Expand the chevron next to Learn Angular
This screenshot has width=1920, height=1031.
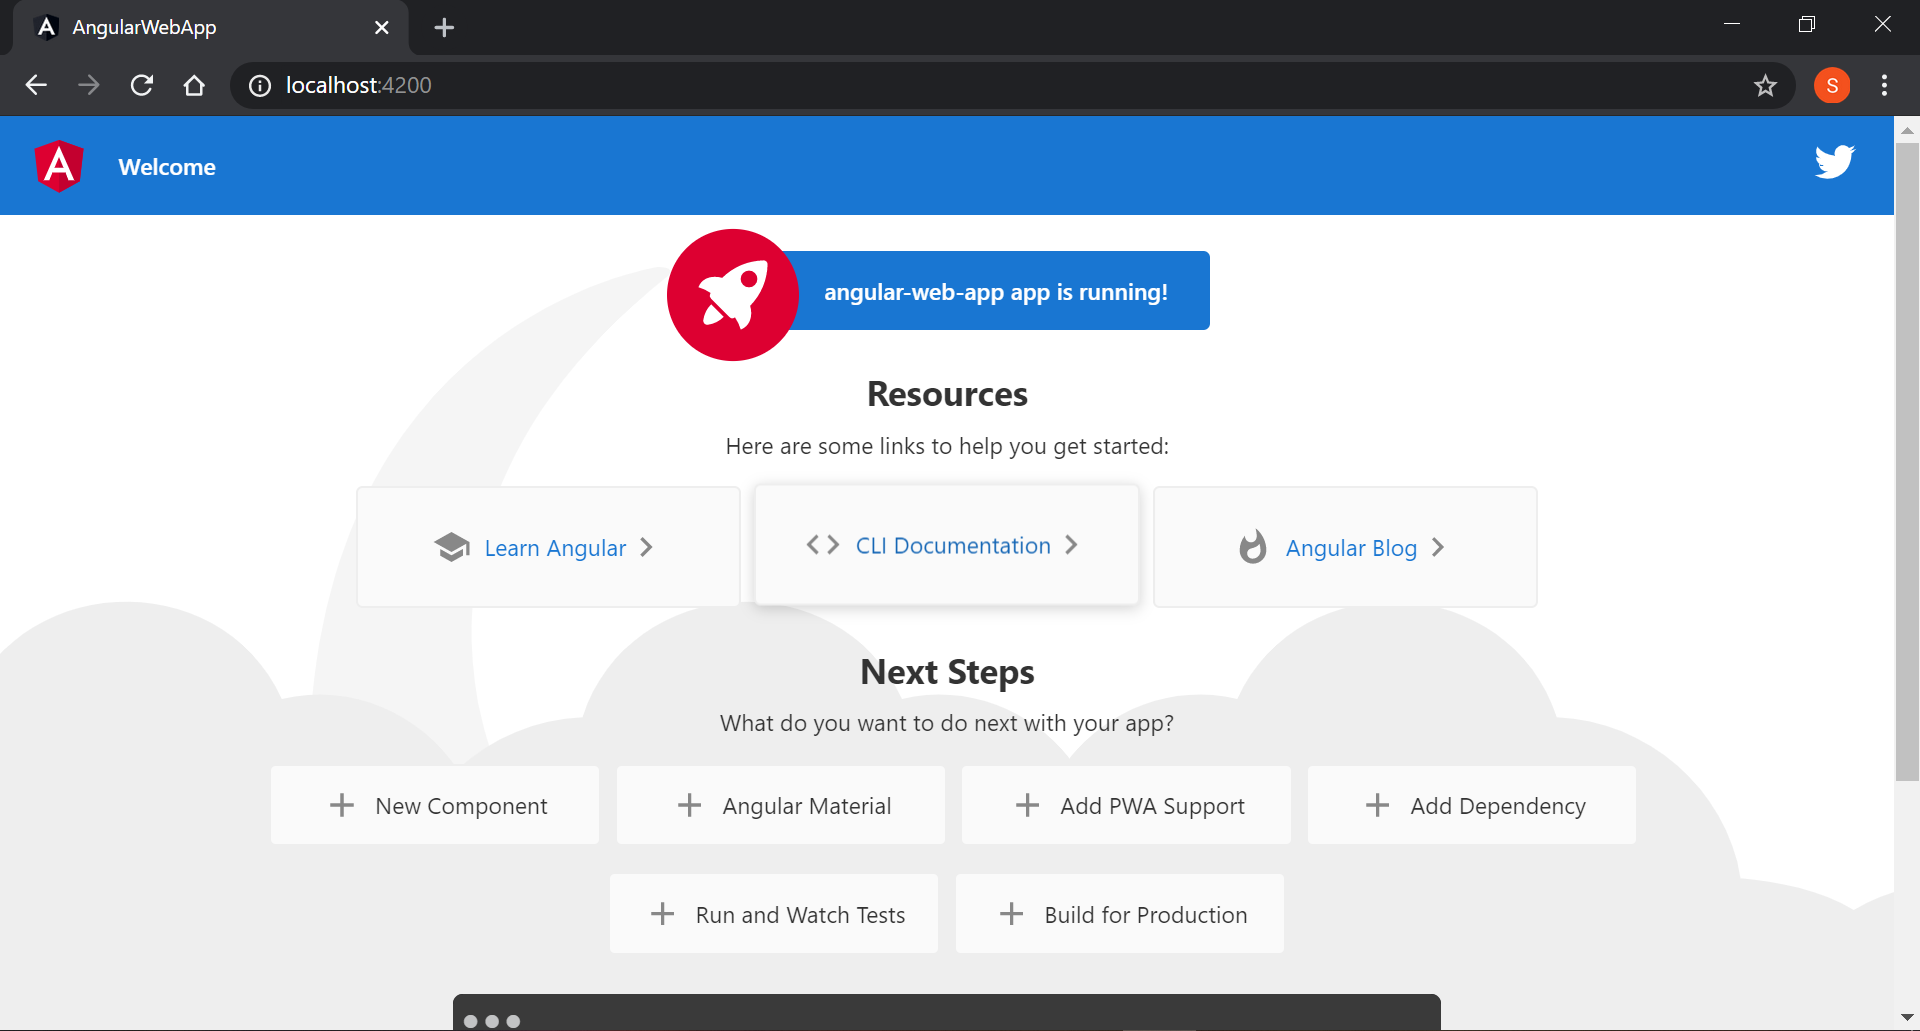[x=646, y=547]
